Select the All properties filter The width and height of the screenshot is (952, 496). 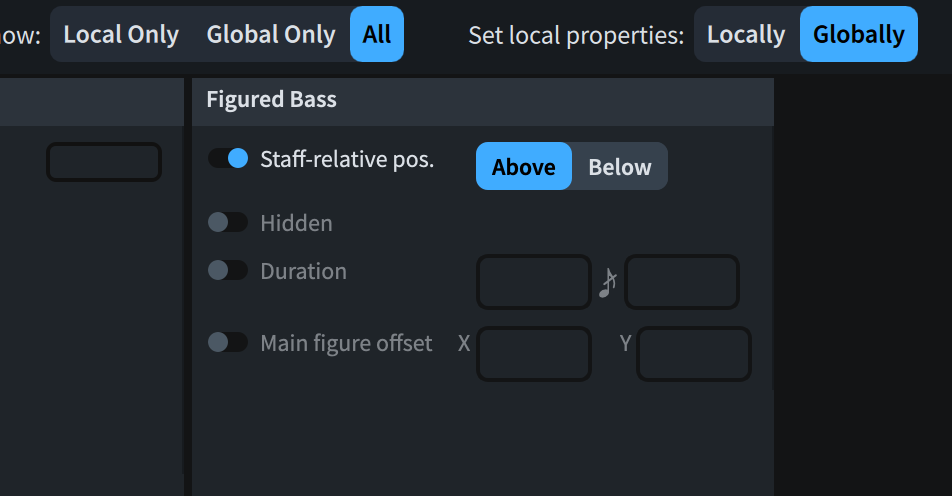pos(377,34)
